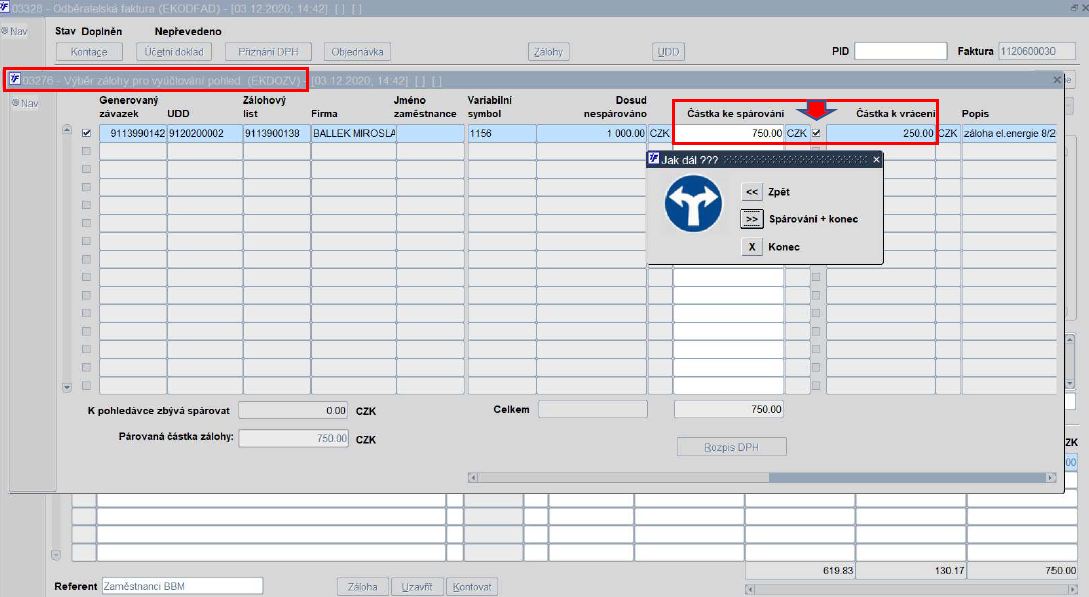Open the Nav icon in advance-selection window
Image resolution: width=1089 pixels, height=597 pixels.
pos(25,103)
